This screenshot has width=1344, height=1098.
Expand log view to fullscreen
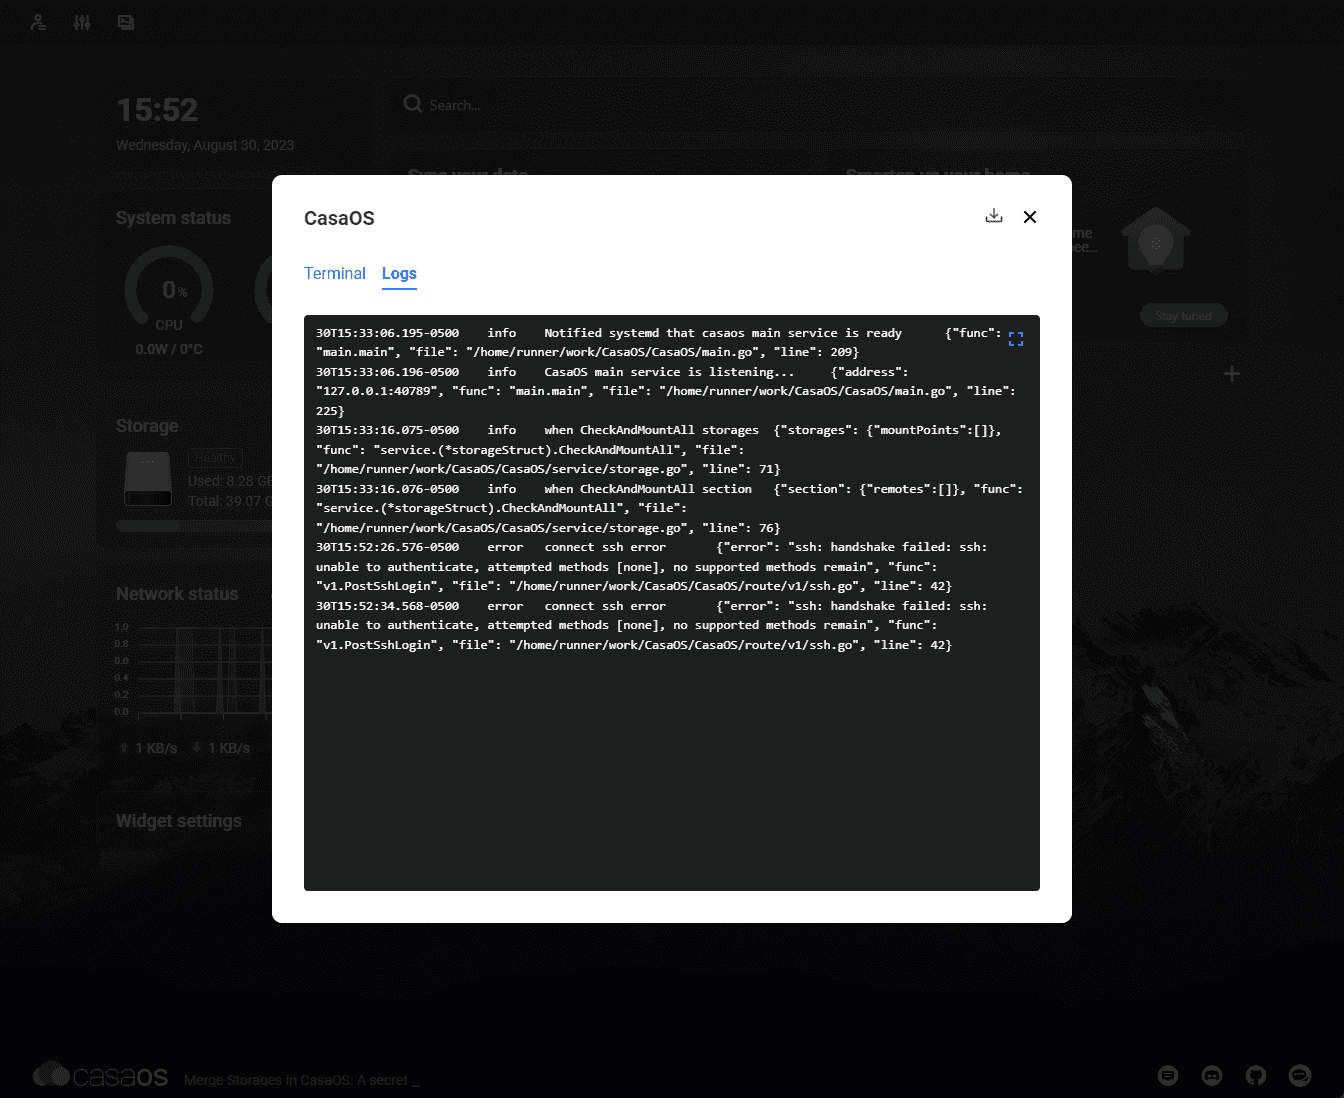[1016, 339]
